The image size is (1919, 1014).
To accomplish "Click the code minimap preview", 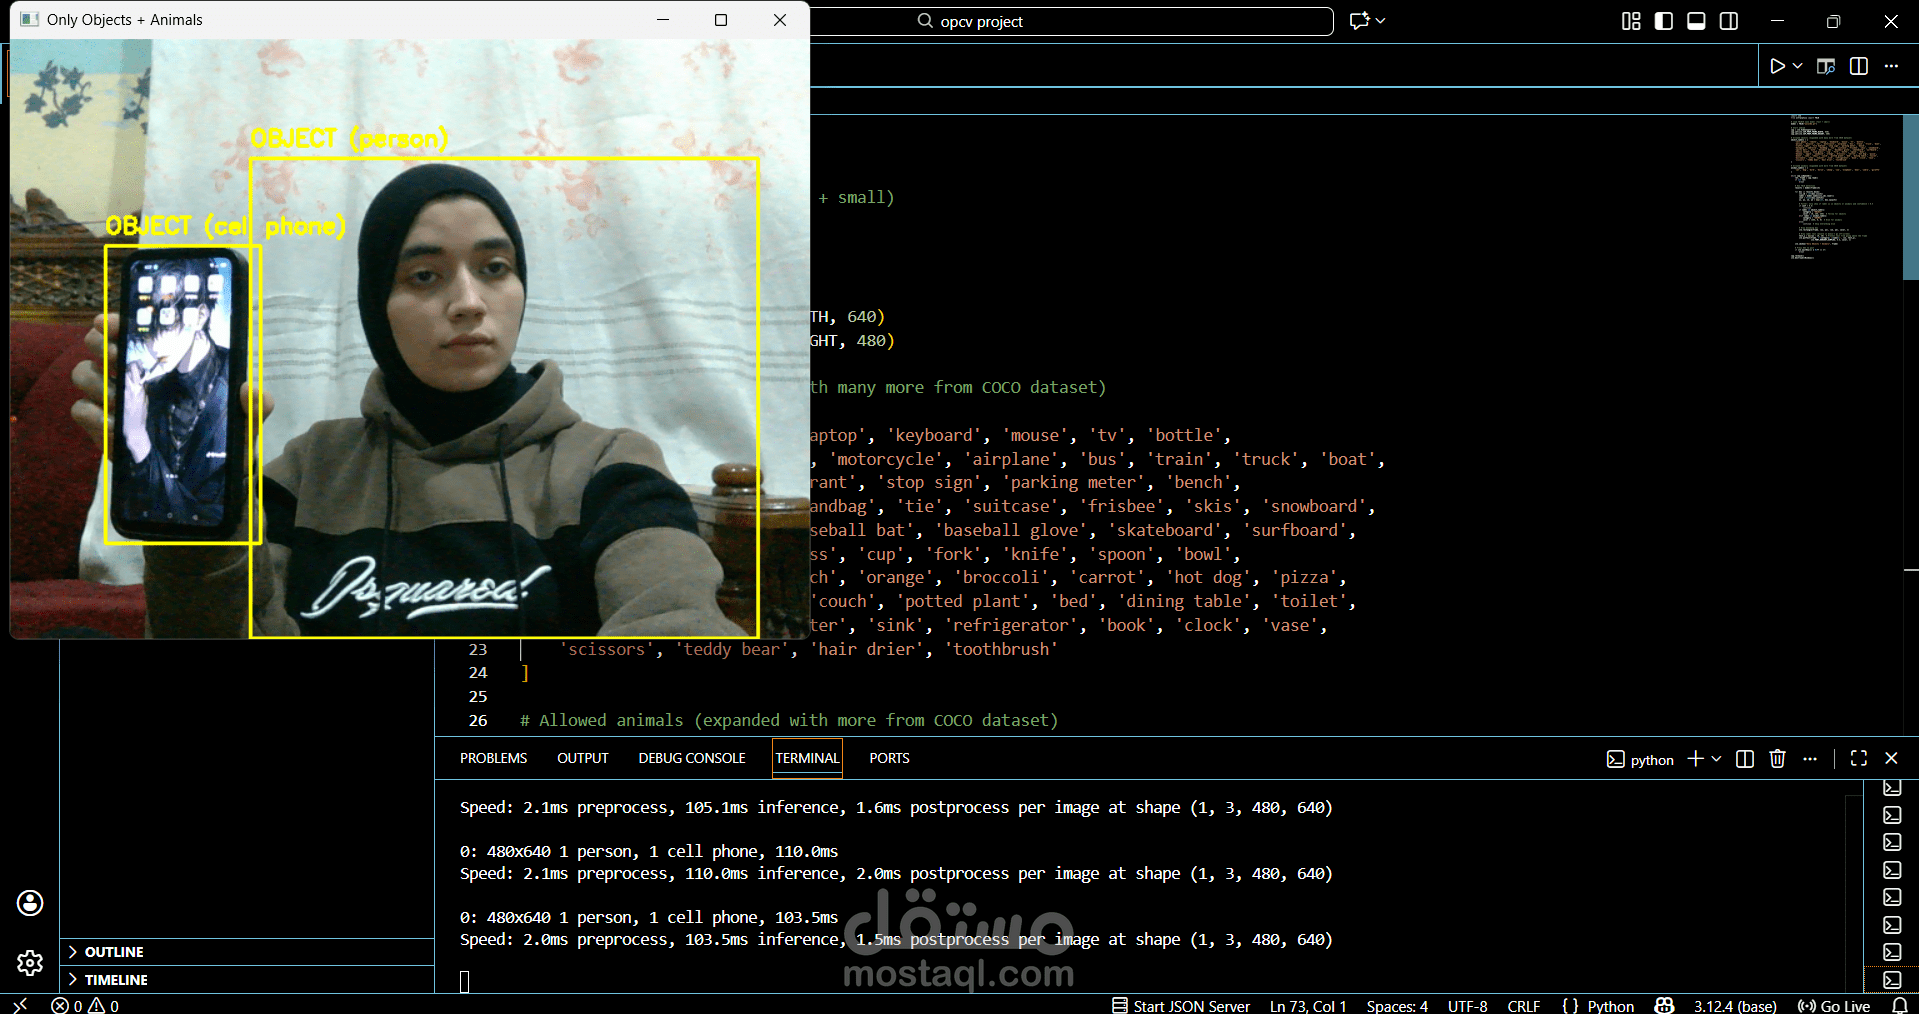I will [x=1834, y=188].
